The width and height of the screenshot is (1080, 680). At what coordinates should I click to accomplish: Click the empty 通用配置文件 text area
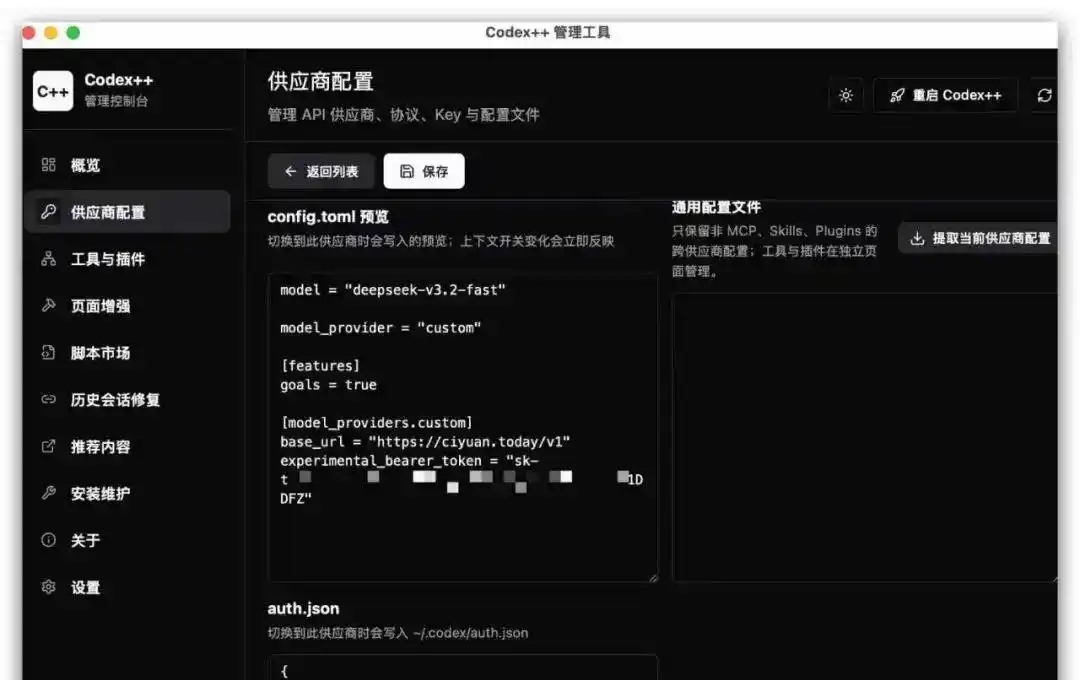[864, 437]
